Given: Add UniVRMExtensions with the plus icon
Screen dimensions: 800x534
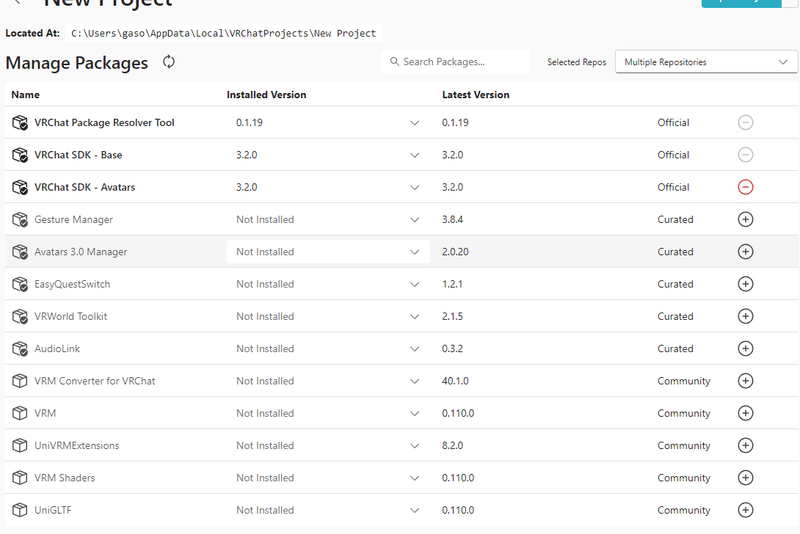Looking at the screenshot, I should point(745,445).
